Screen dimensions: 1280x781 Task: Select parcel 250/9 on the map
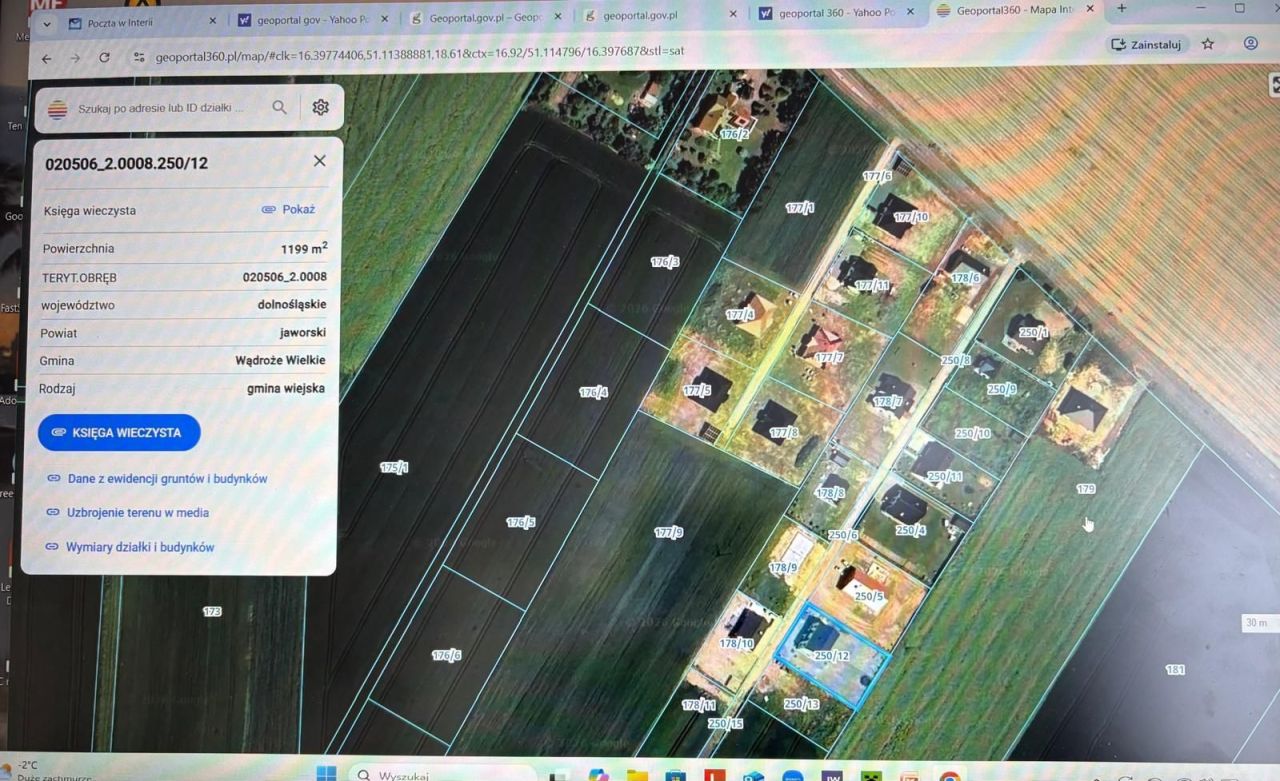coord(1001,389)
